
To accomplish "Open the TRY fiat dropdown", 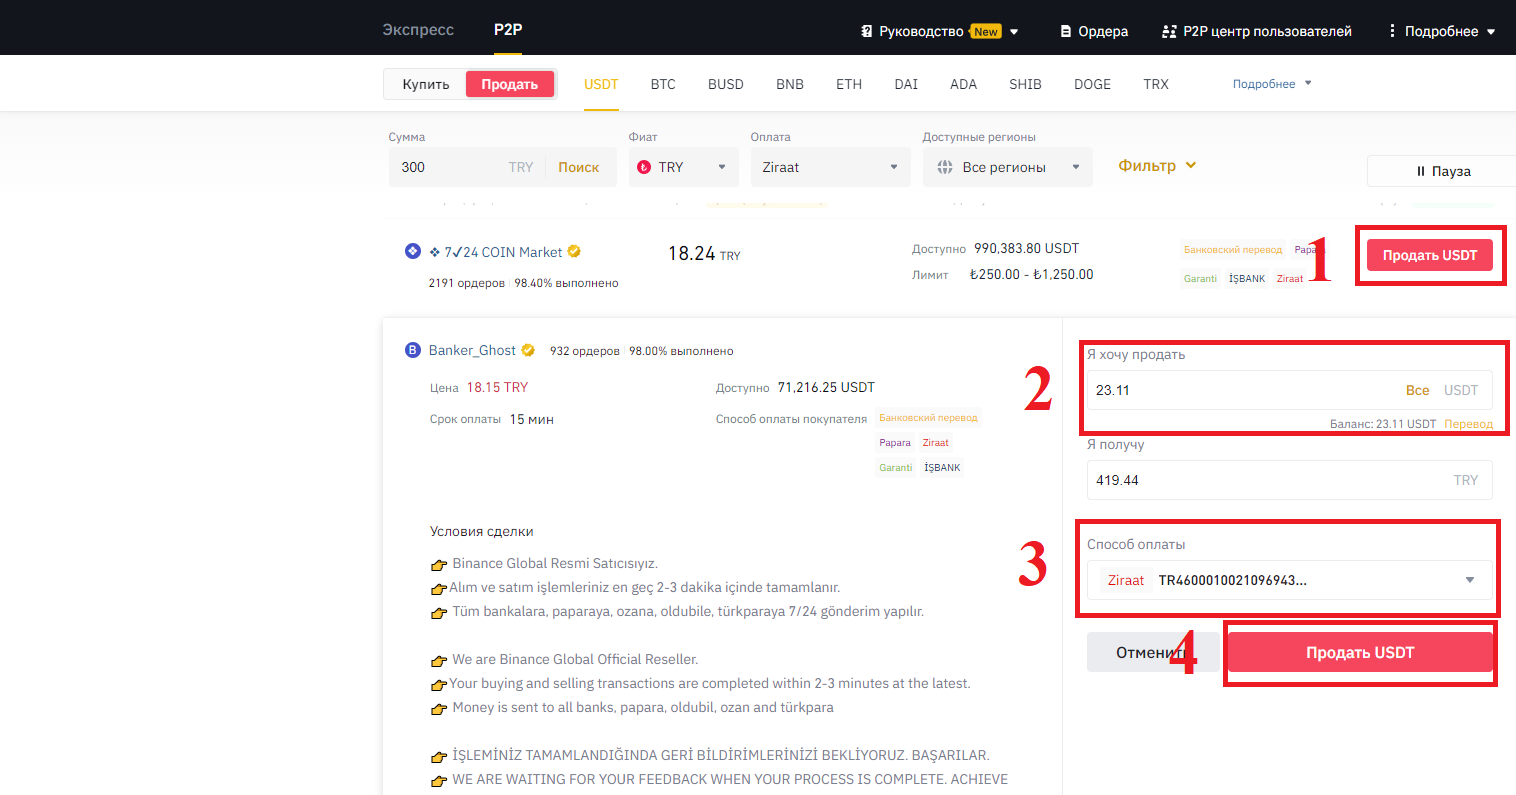I will [x=684, y=167].
